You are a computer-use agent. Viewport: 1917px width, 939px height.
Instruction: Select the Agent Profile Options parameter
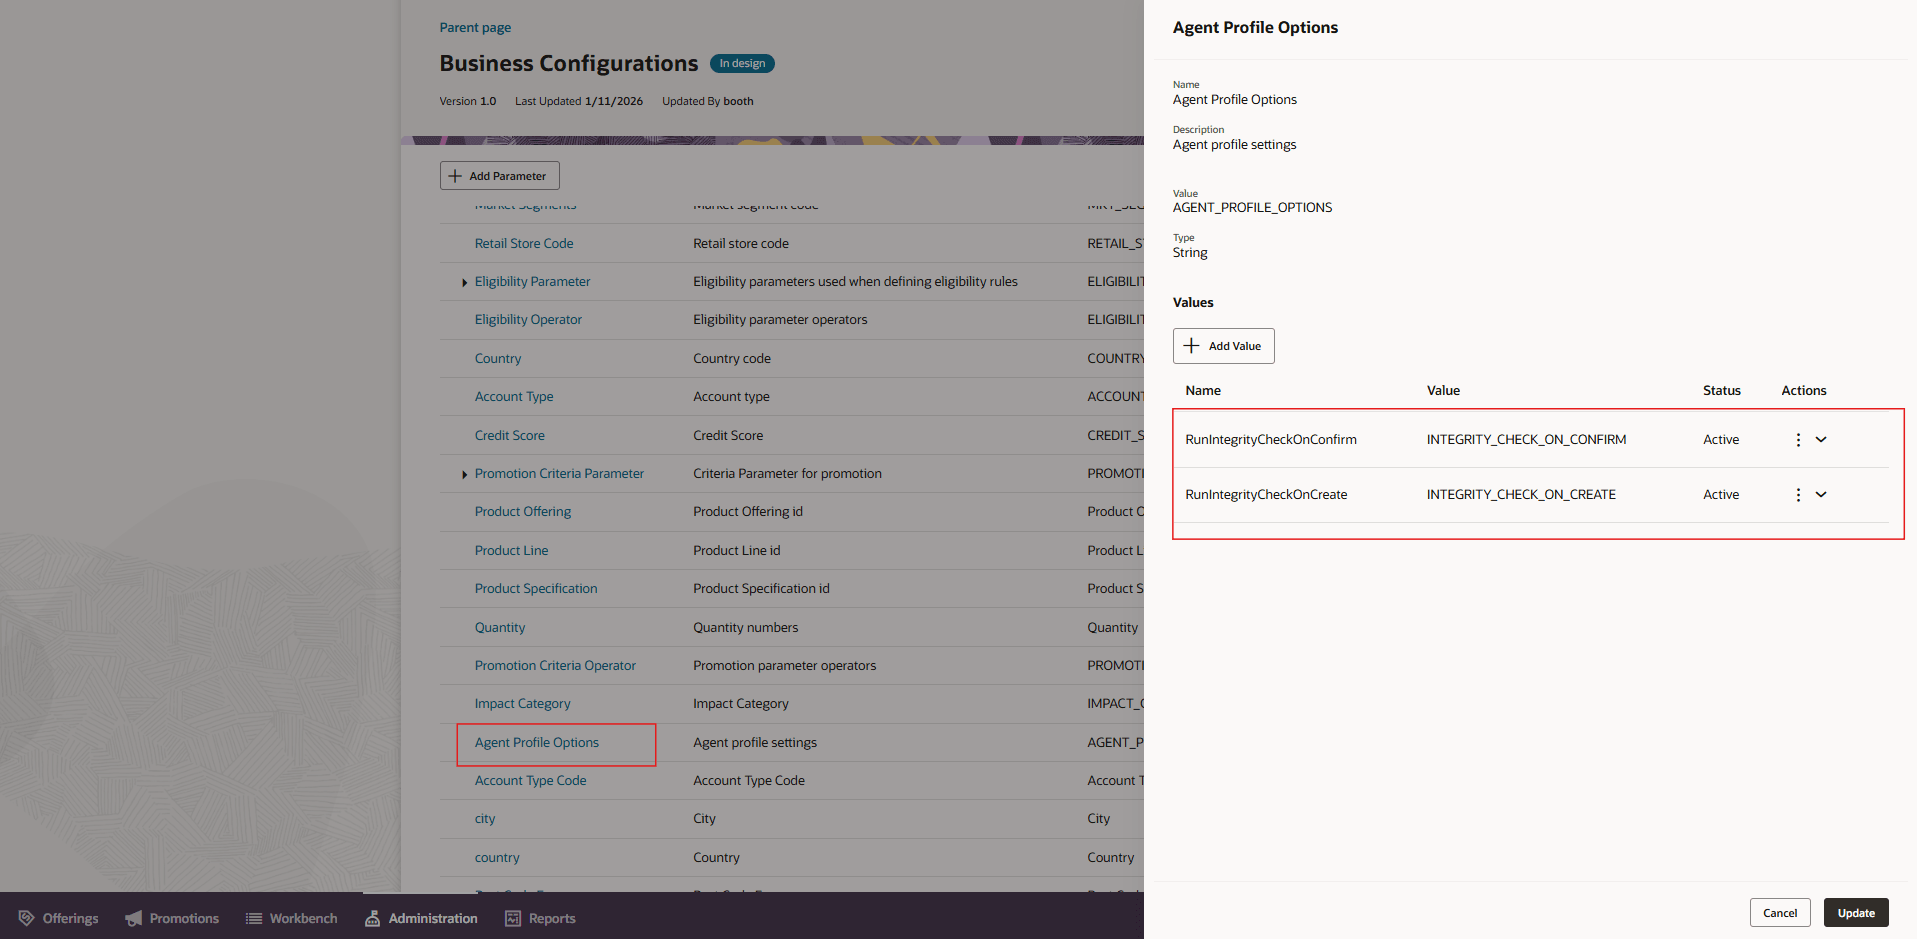pos(536,742)
